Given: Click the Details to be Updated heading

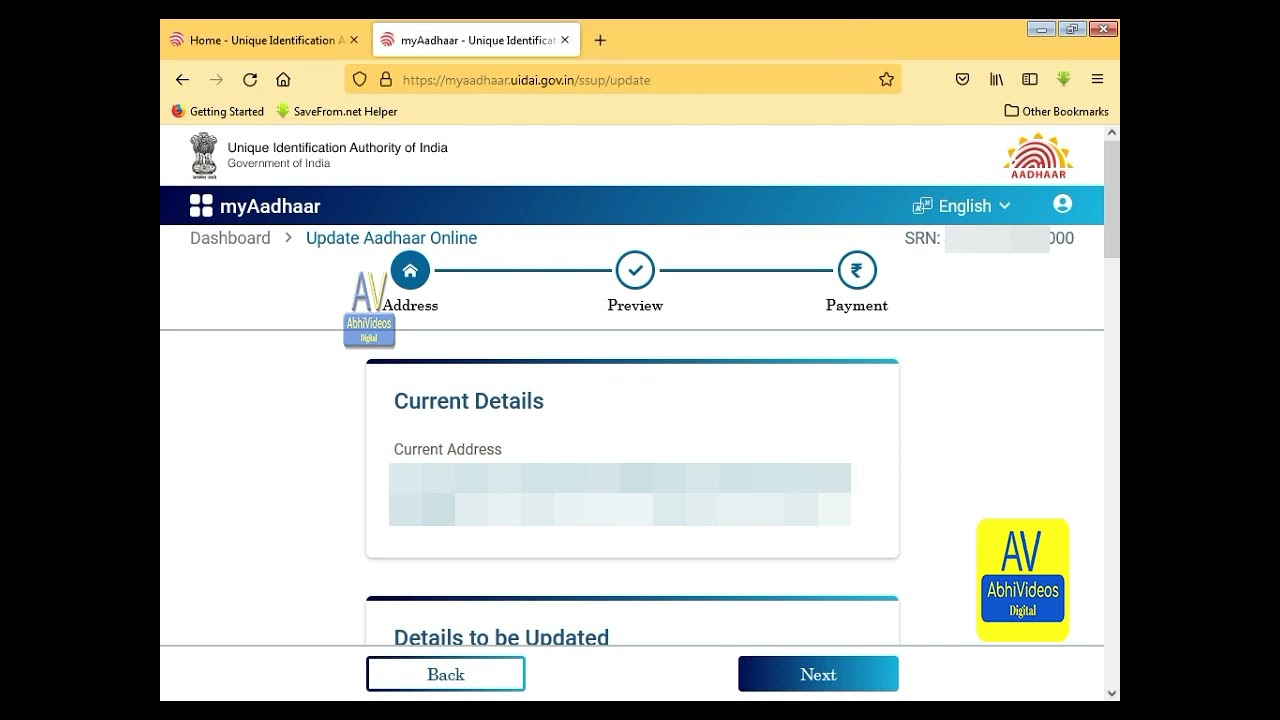Looking at the screenshot, I should [x=501, y=637].
